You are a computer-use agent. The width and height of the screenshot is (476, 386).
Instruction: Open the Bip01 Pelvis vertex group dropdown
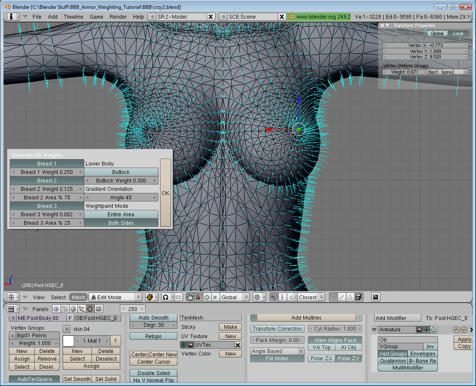click(13, 336)
